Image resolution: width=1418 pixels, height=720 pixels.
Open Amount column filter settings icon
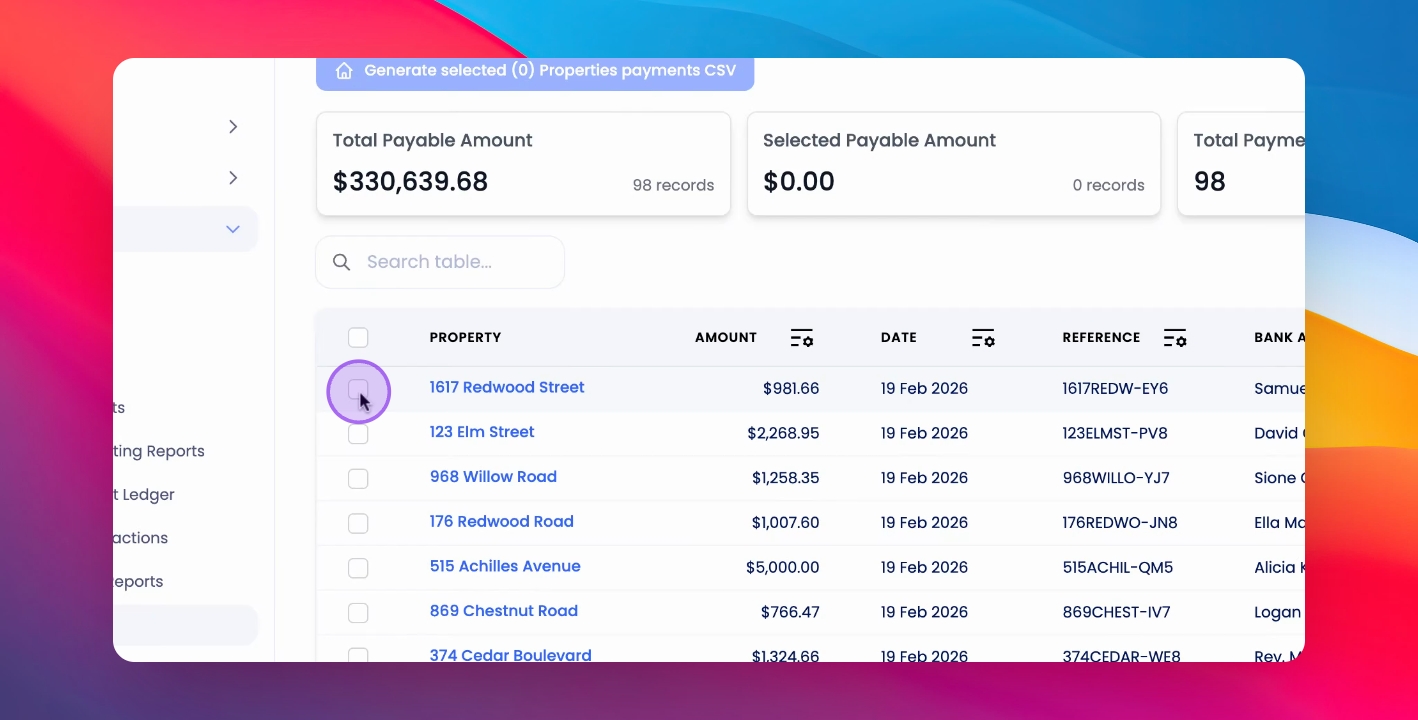click(802, 338)
